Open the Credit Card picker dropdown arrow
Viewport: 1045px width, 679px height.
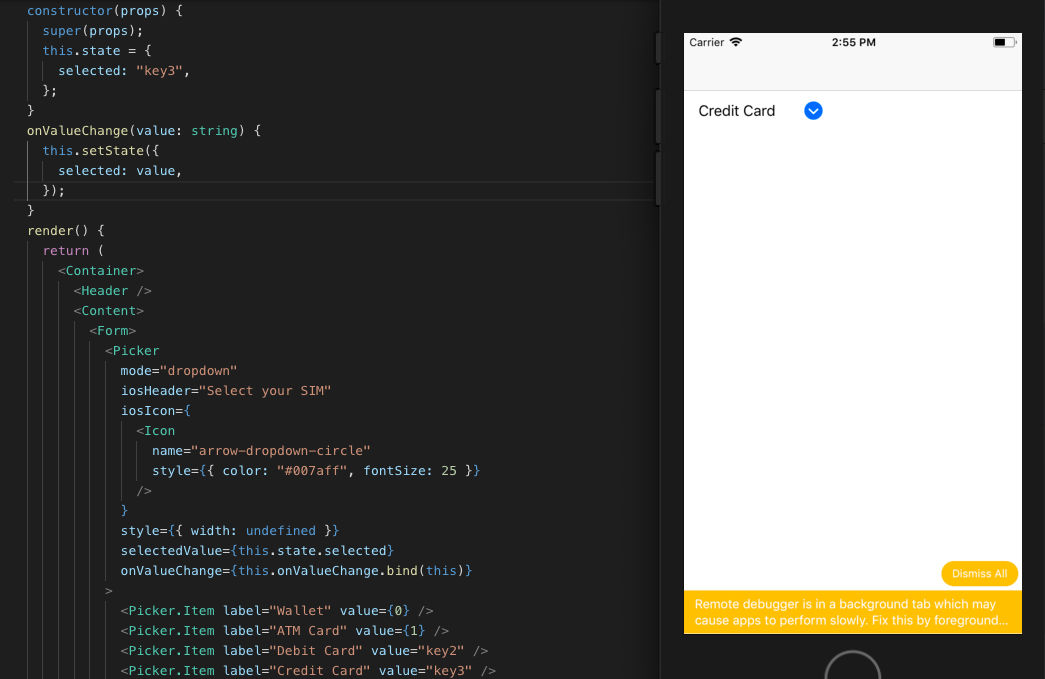point(813,111)
